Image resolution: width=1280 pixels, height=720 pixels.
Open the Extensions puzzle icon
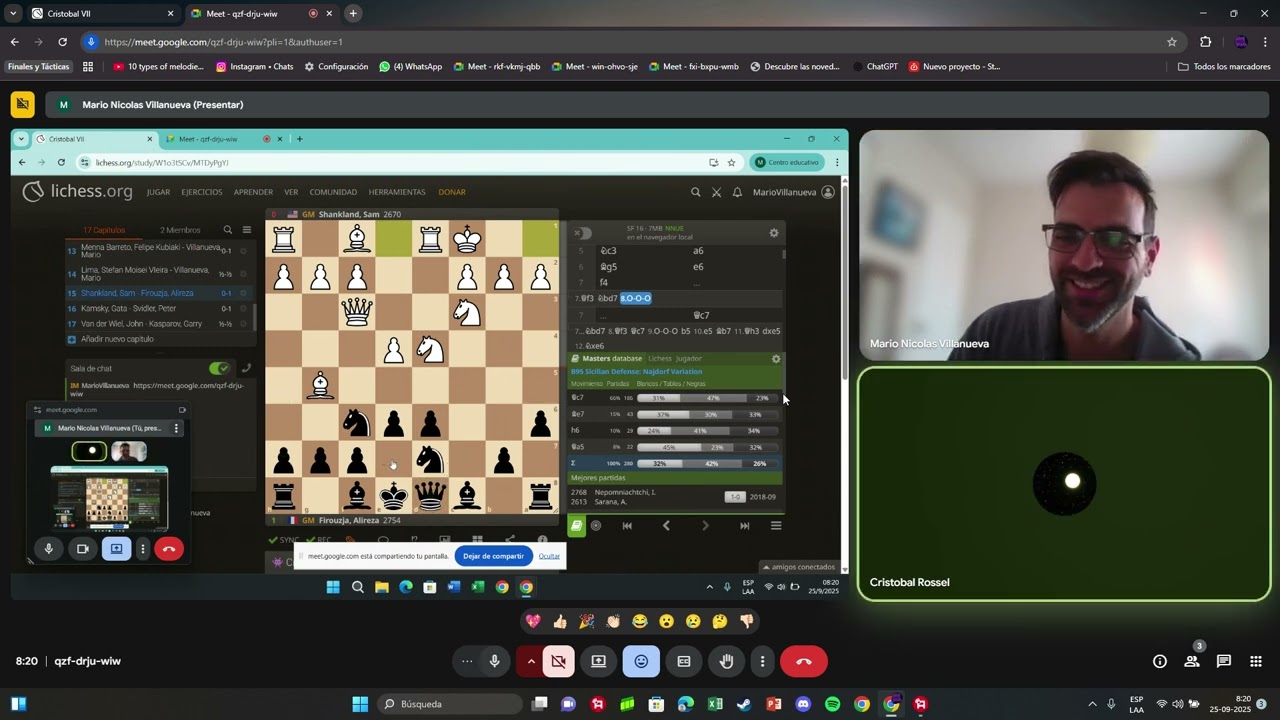click(1205, 42)
